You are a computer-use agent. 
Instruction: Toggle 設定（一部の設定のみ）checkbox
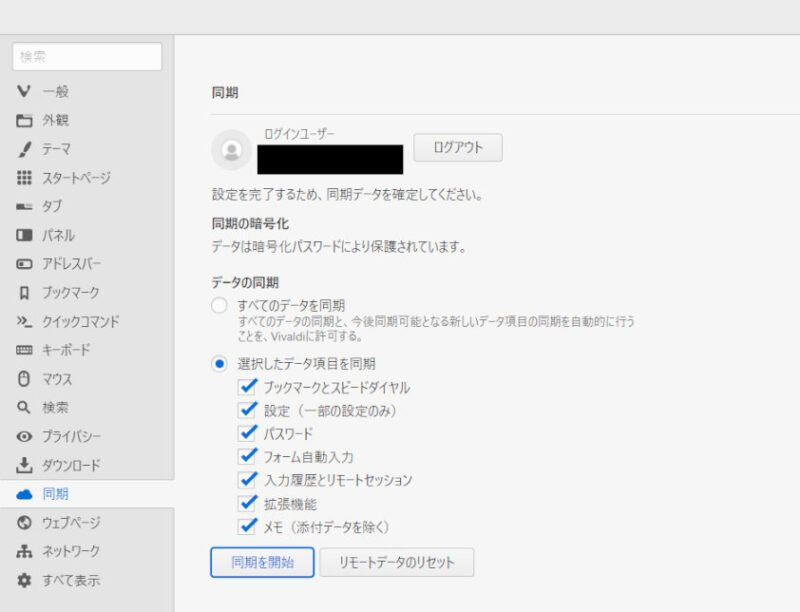tap(248, 410)
